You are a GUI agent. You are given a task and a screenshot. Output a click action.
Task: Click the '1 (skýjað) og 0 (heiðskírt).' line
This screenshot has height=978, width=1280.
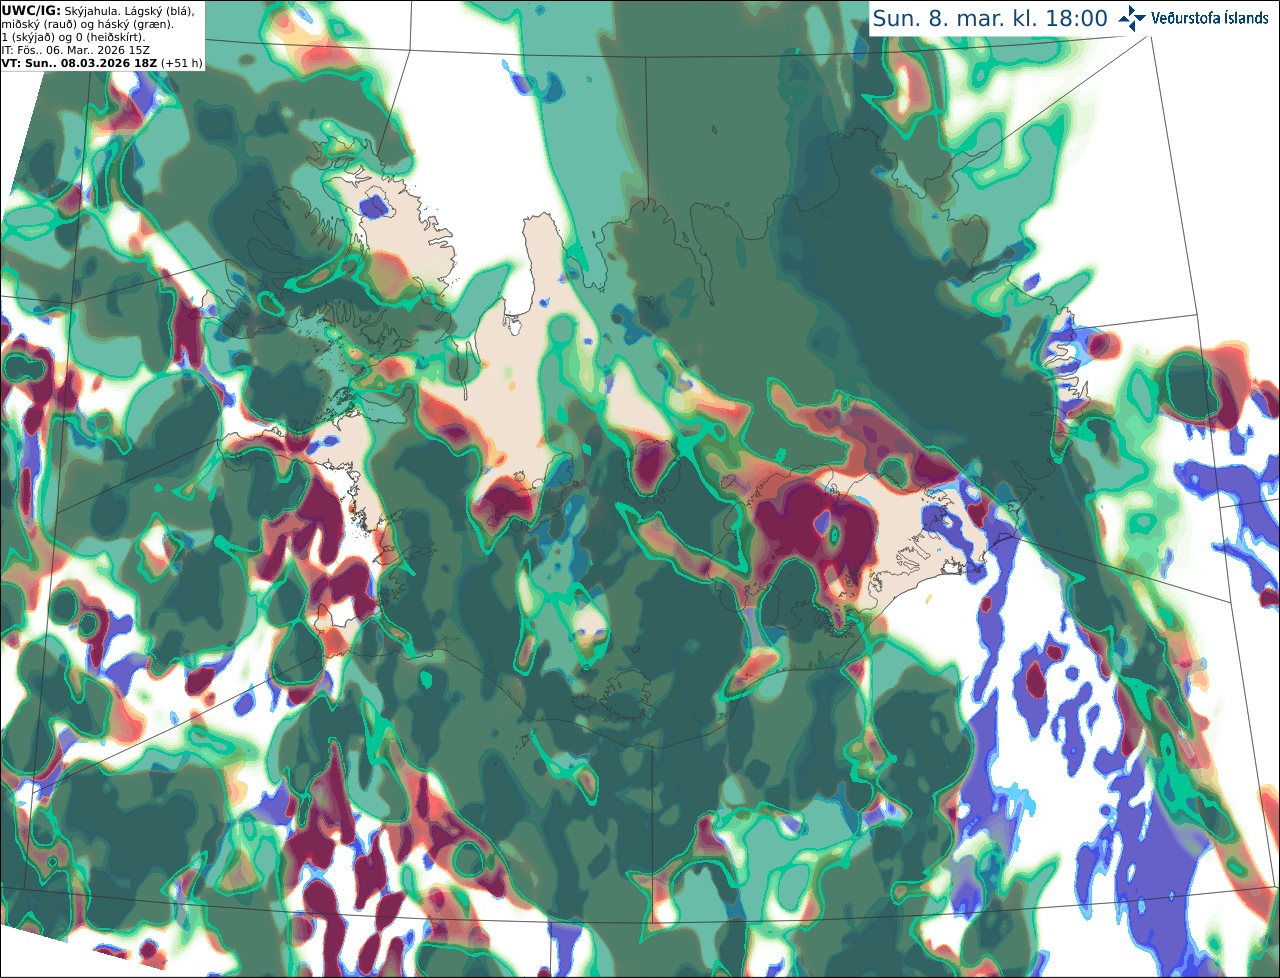click(73, 37)
